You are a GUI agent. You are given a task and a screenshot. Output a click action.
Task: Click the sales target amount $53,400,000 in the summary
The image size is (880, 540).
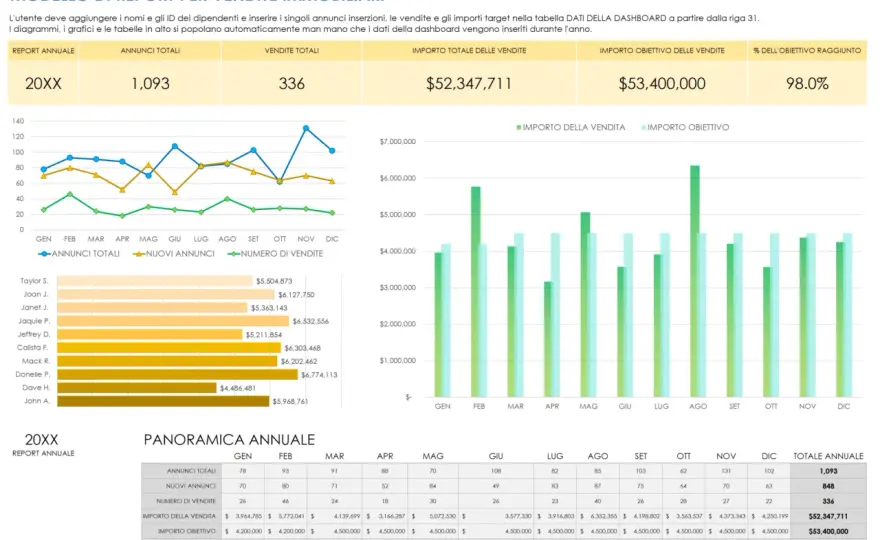click(x=662, y=84)
